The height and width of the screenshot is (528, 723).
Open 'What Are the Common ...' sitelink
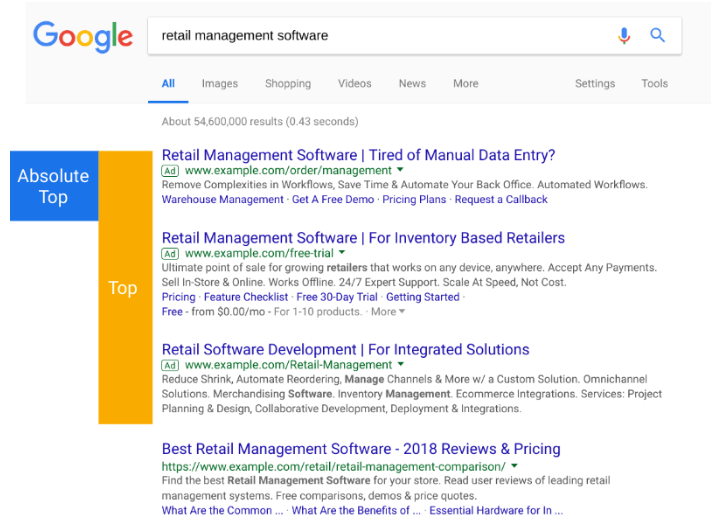click(222, 510)
